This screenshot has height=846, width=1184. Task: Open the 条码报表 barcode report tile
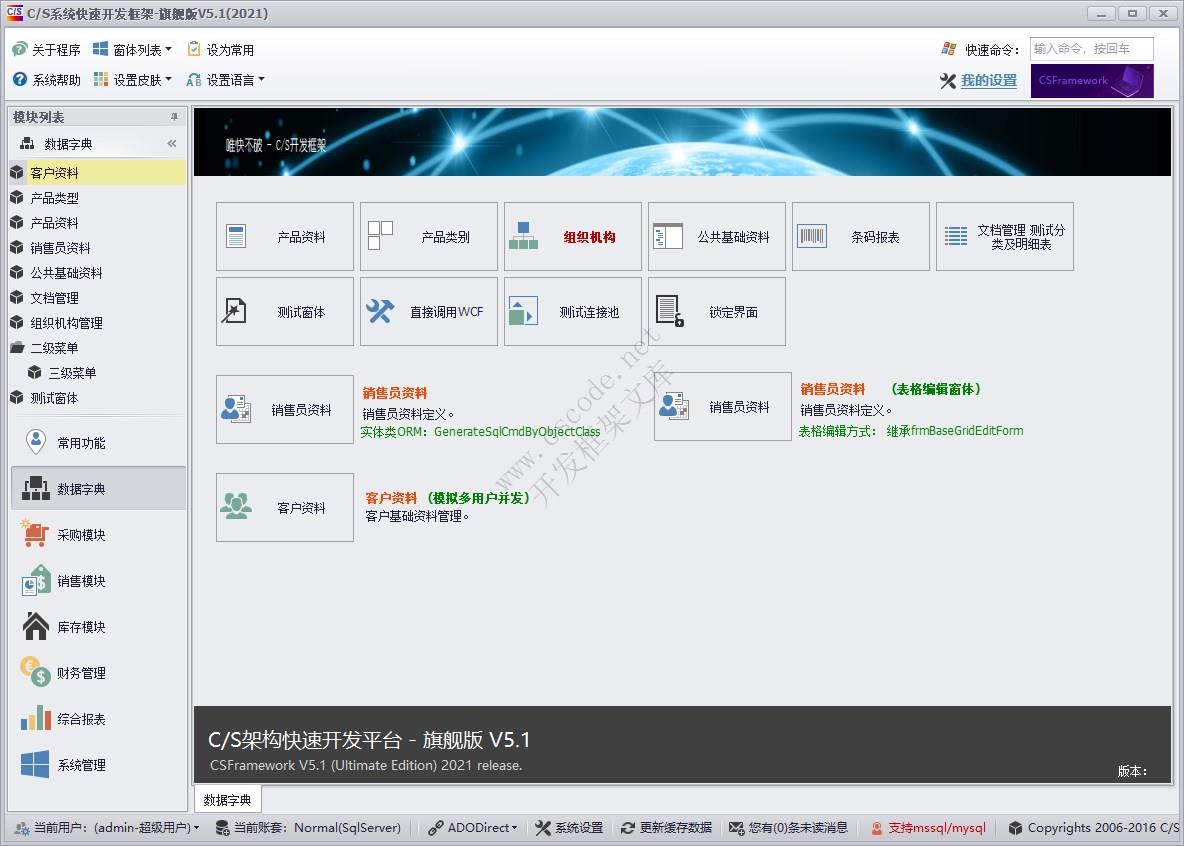coord(860,236)
